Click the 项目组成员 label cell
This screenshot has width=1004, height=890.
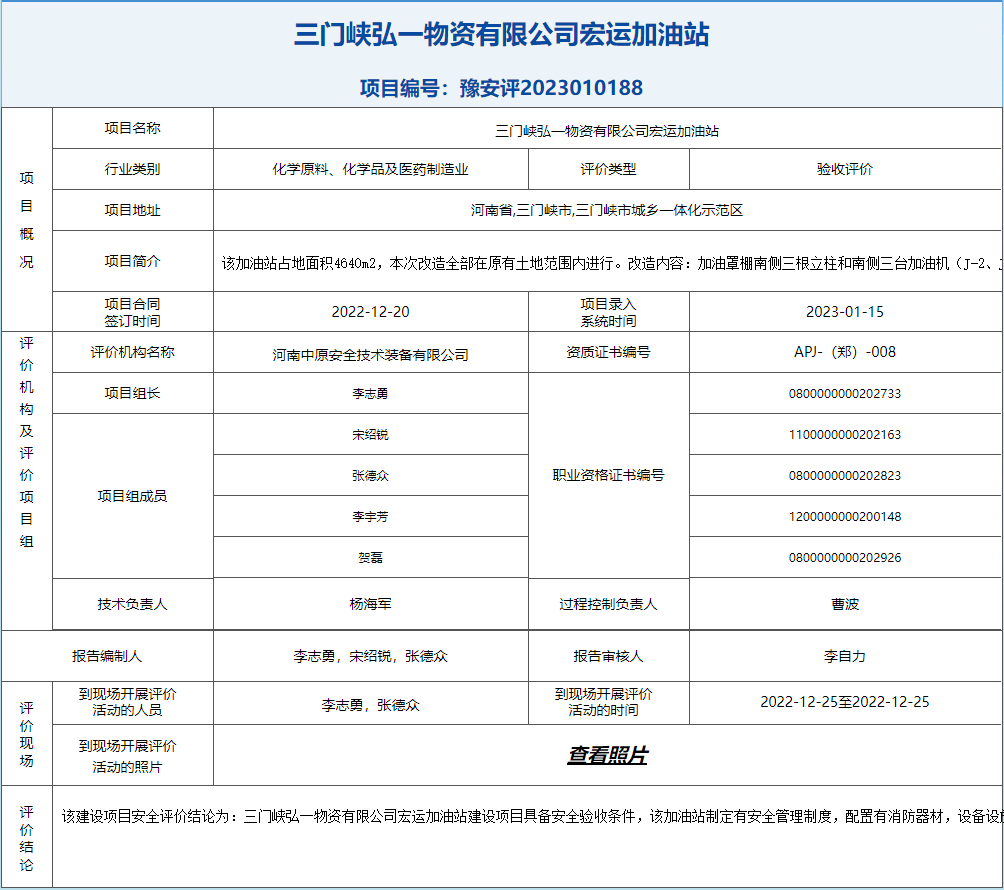pyautogui.click(x=133, y=496)
